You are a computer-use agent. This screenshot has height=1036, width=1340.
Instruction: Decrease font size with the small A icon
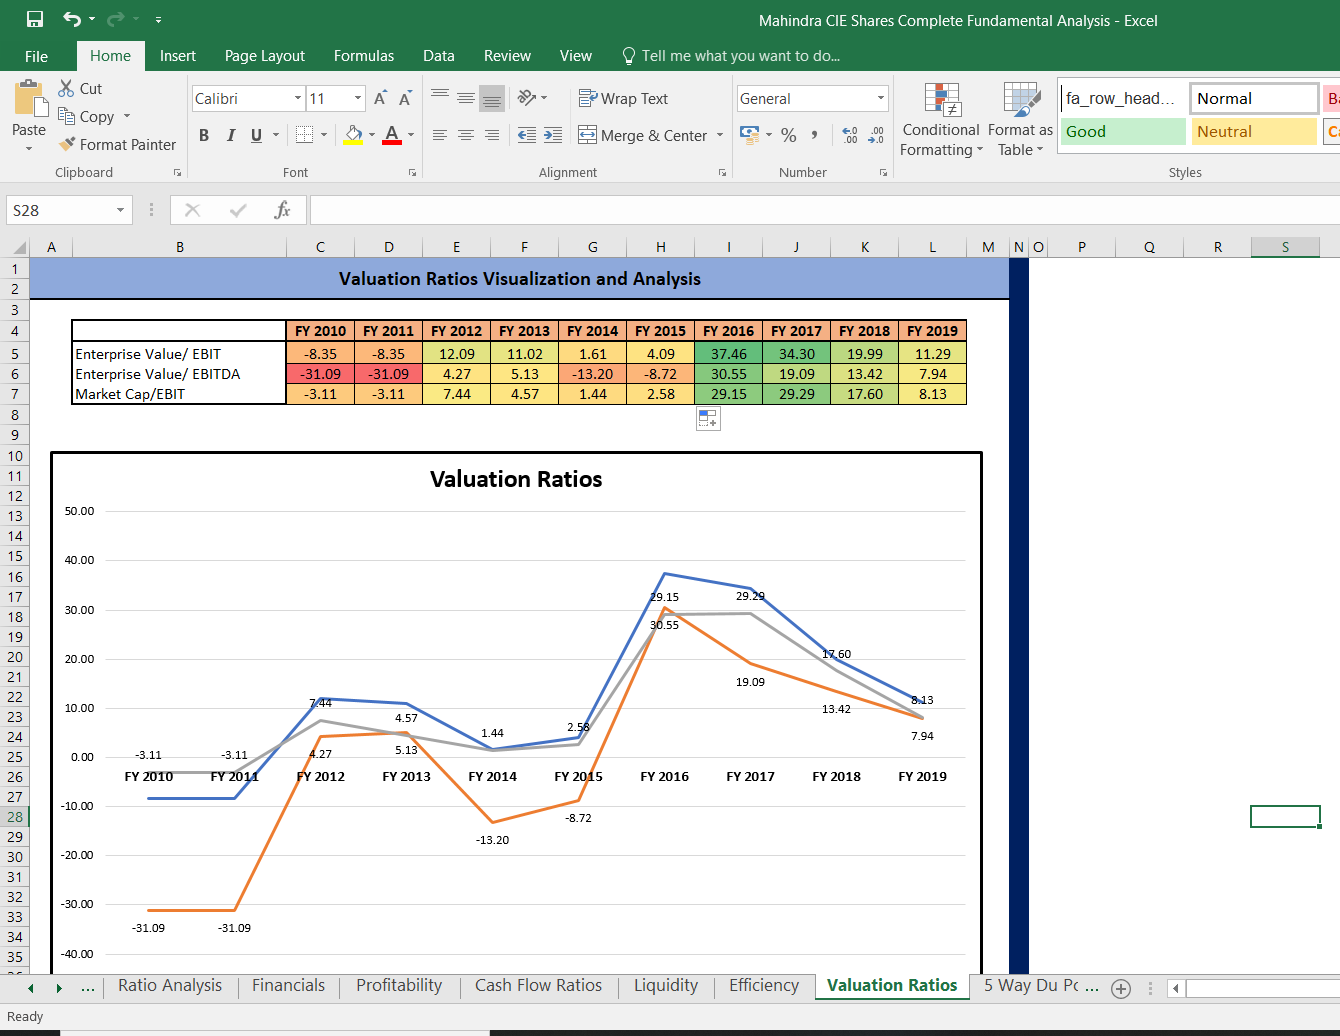(x=404, y=98)
